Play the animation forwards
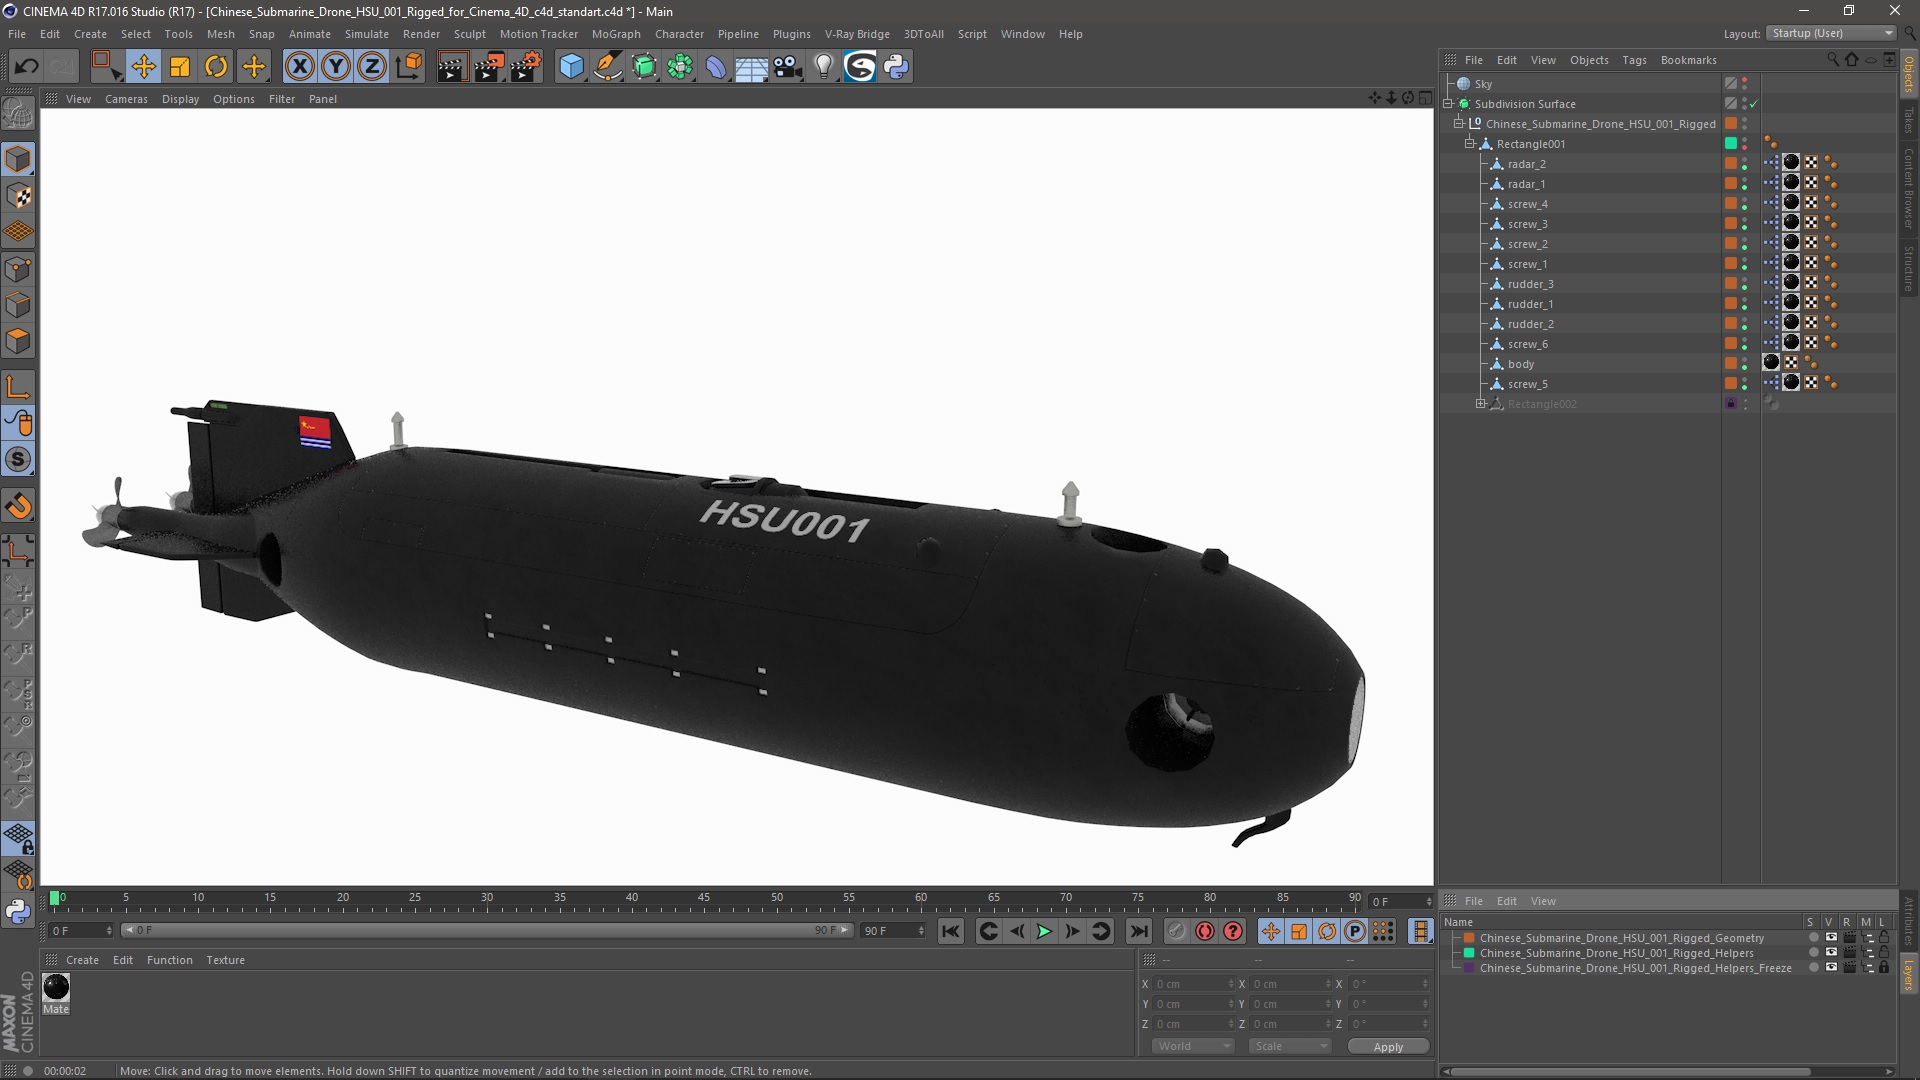This screenshot has width=1920, height=1080. click(1044, 931)
